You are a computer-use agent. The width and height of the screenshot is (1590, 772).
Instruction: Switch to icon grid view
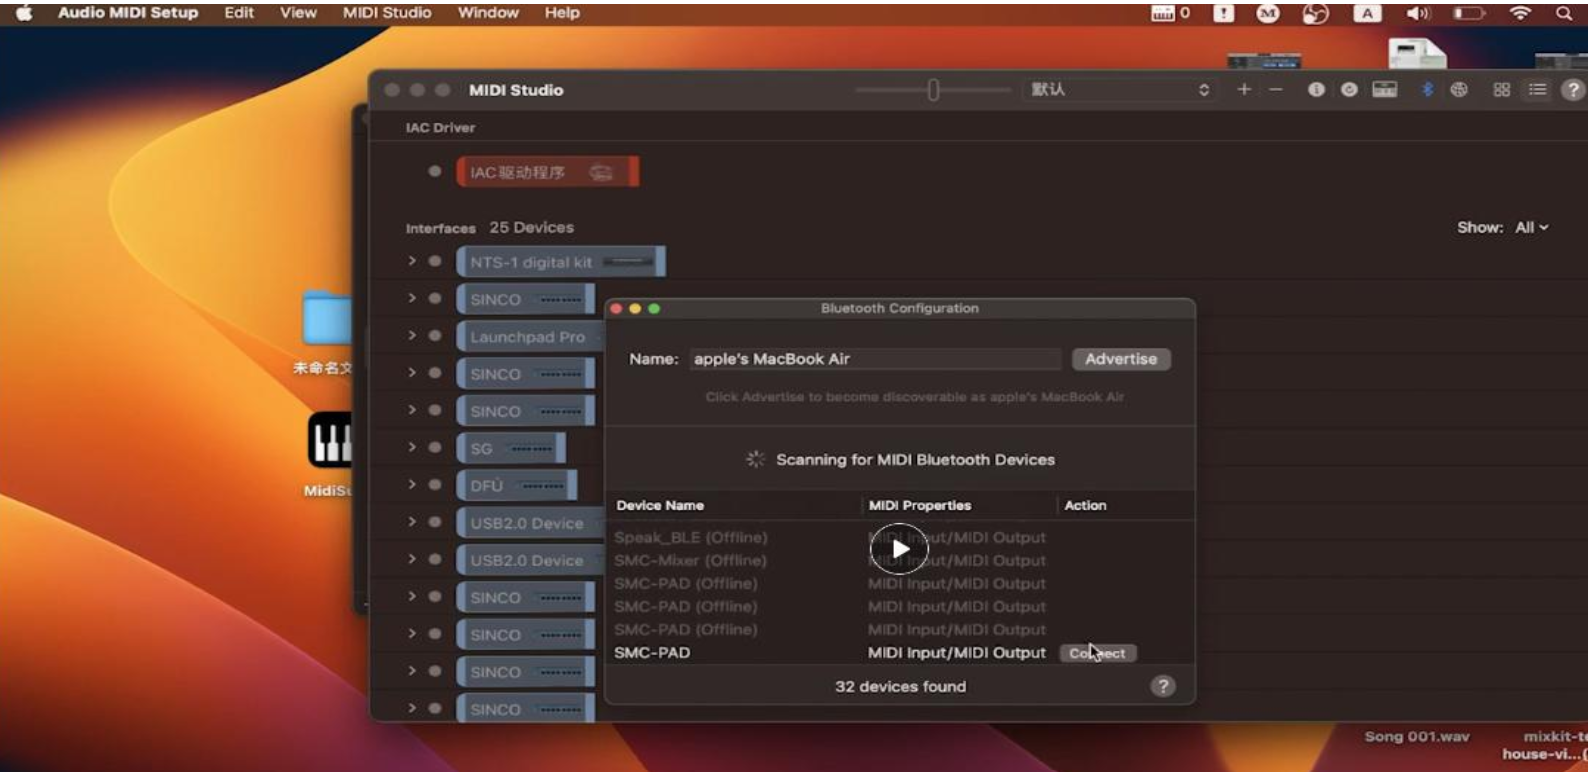(1501, 89)
